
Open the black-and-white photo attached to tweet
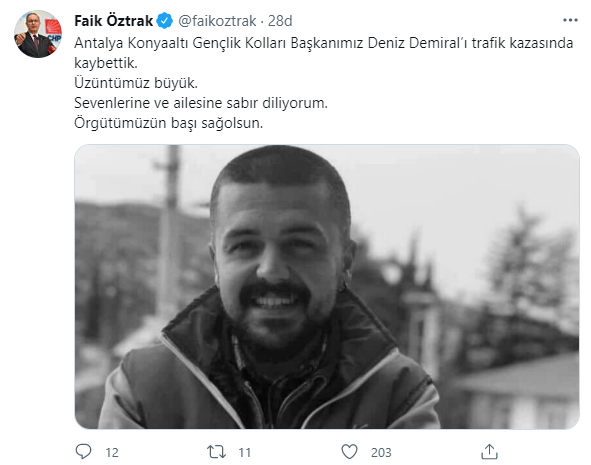(327, 286)
